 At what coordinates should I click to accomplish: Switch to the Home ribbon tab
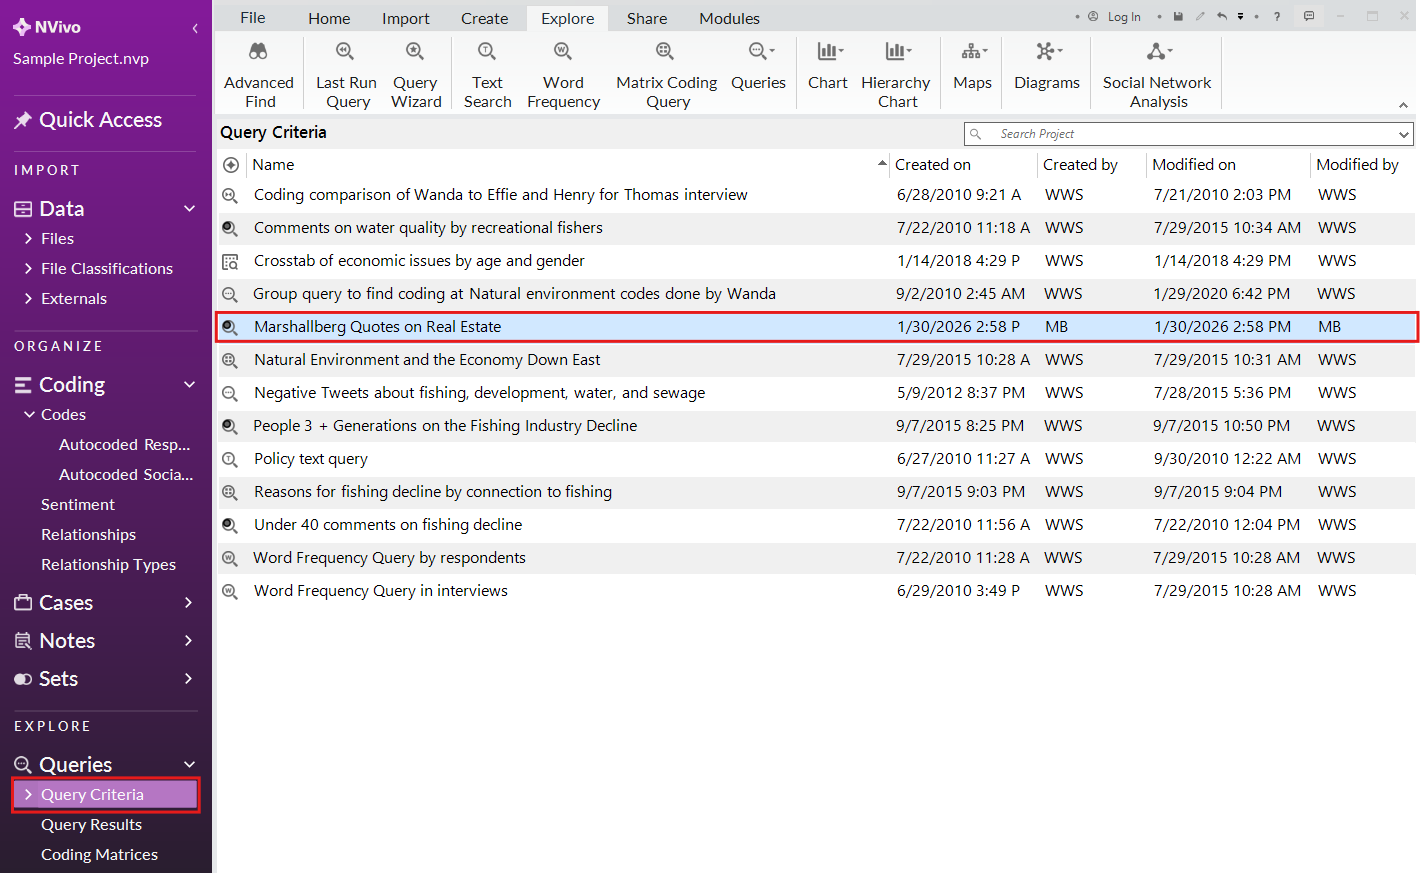pyautogui.click(x=329, y=18)
